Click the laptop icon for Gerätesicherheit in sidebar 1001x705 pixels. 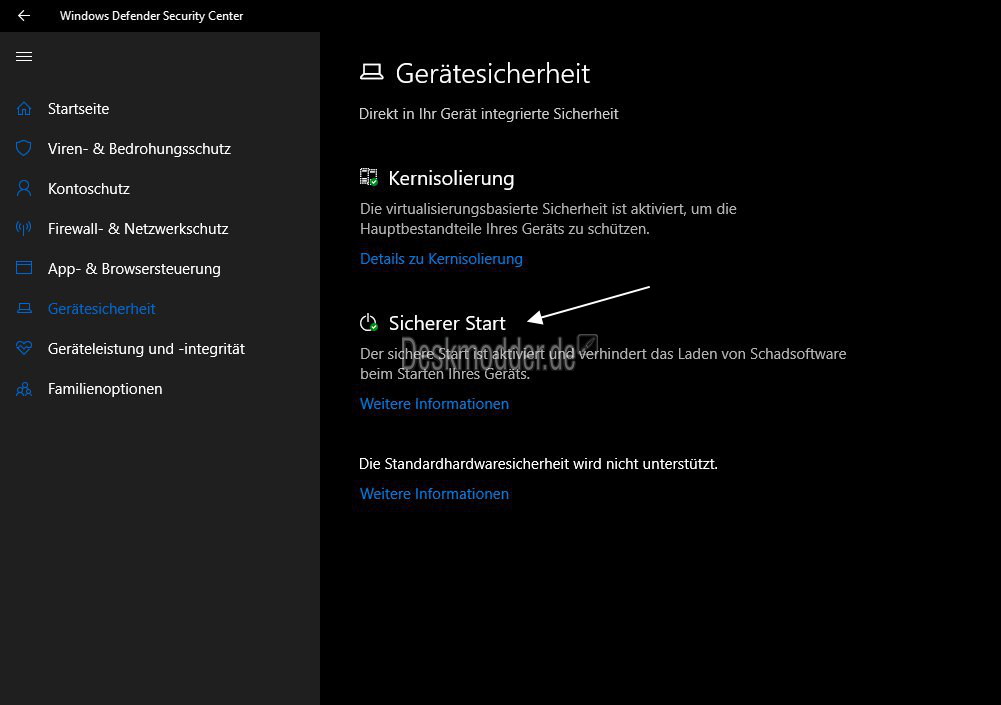pos(24,308)
